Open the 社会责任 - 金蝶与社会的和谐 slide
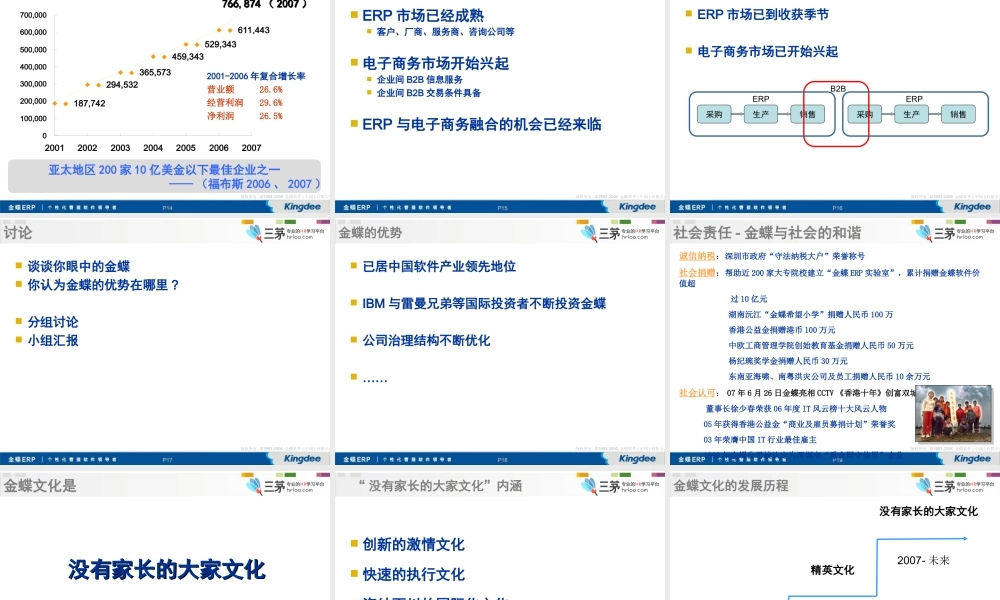This screenshot has height=600, width=1000. point(835,344)
